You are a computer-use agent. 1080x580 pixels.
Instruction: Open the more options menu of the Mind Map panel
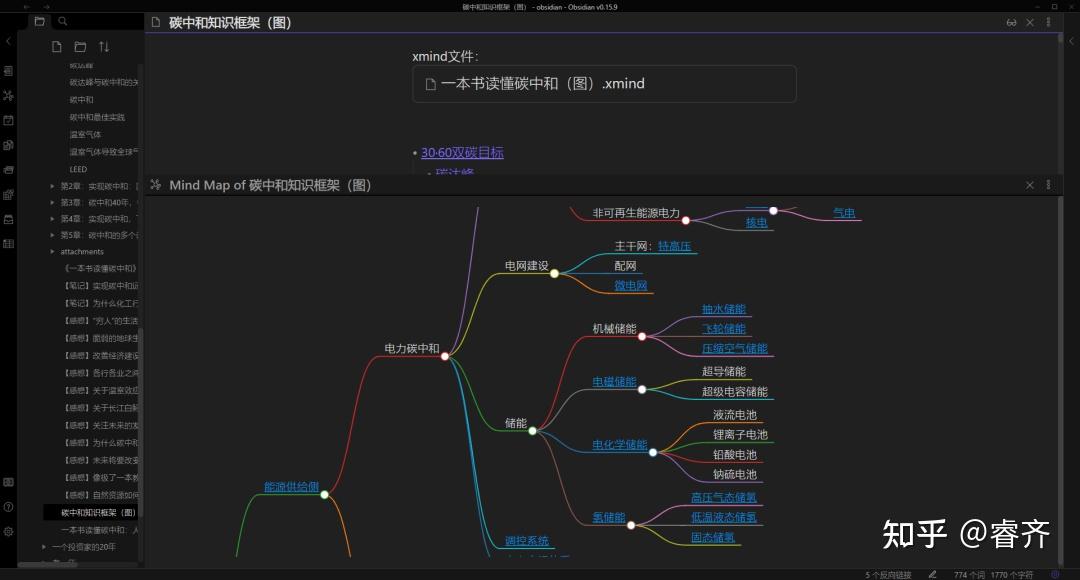1048,185
